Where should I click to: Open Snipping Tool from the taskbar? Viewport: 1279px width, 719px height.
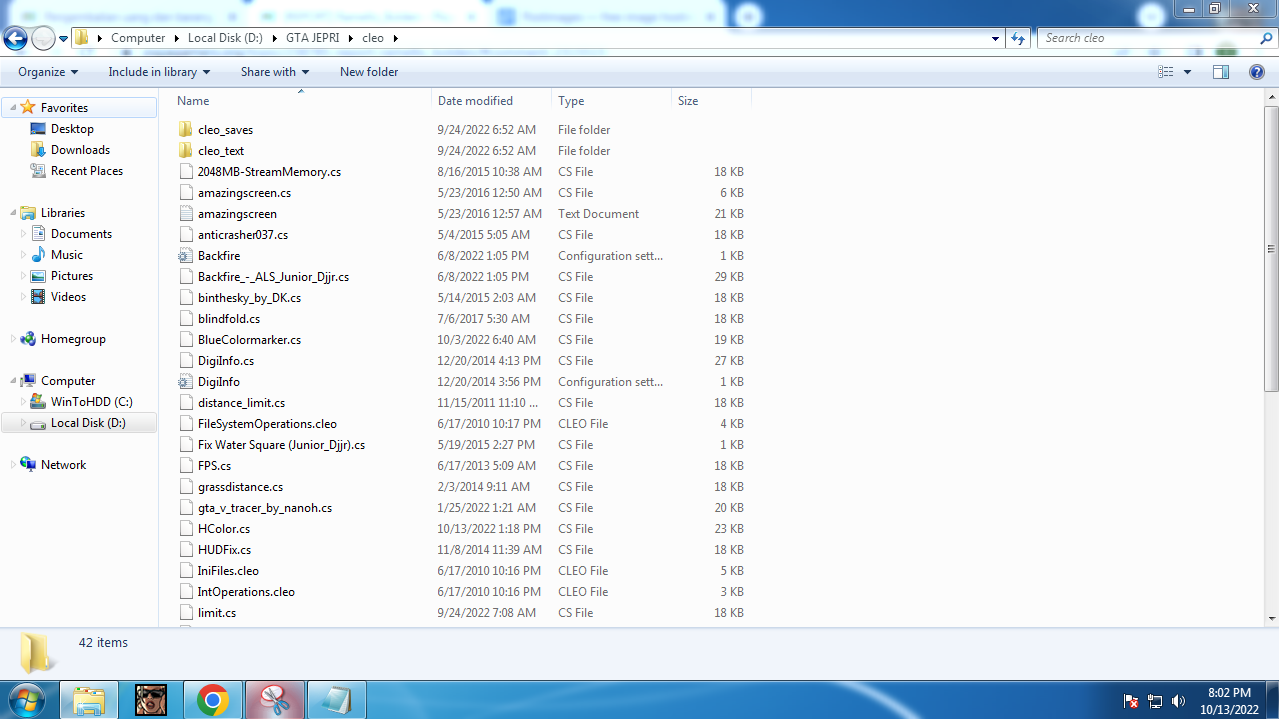point(274,700)
